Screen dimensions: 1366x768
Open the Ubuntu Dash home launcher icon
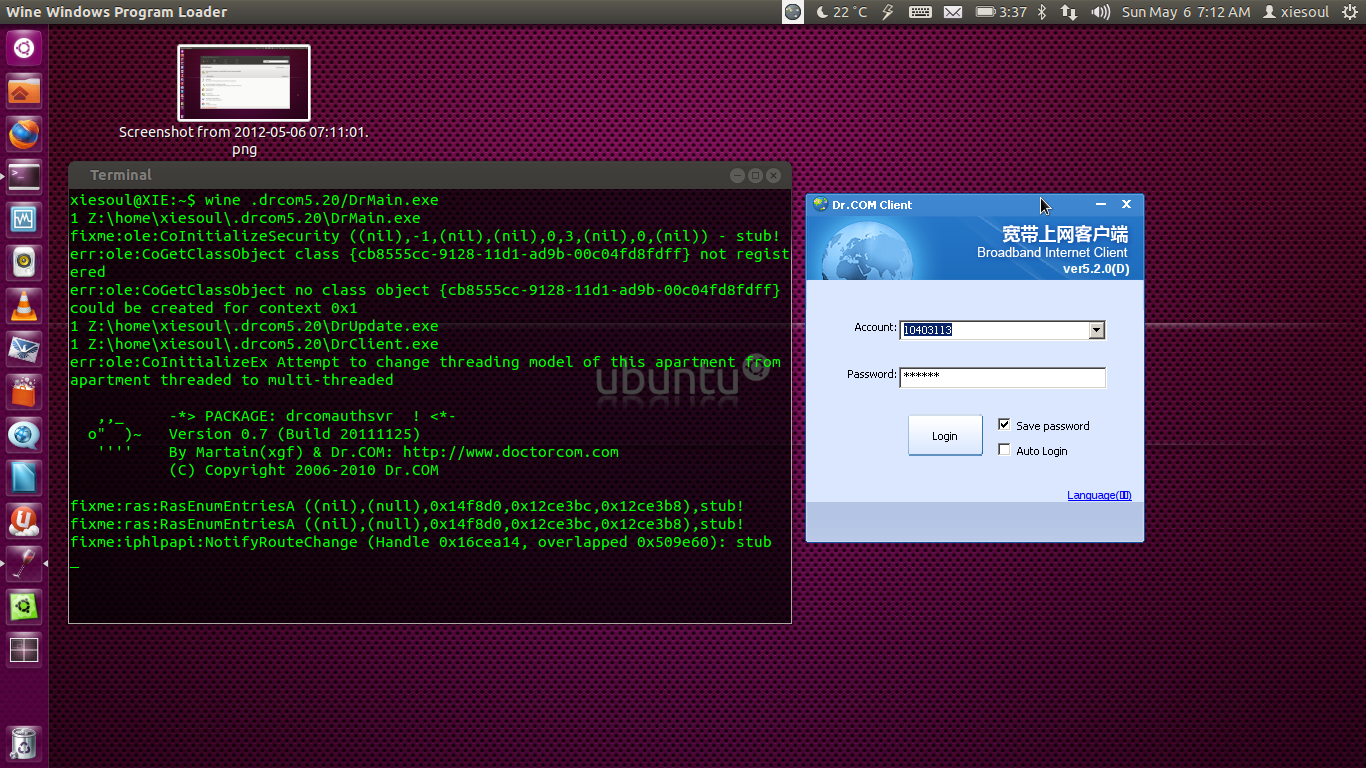(x=24, y=48)
